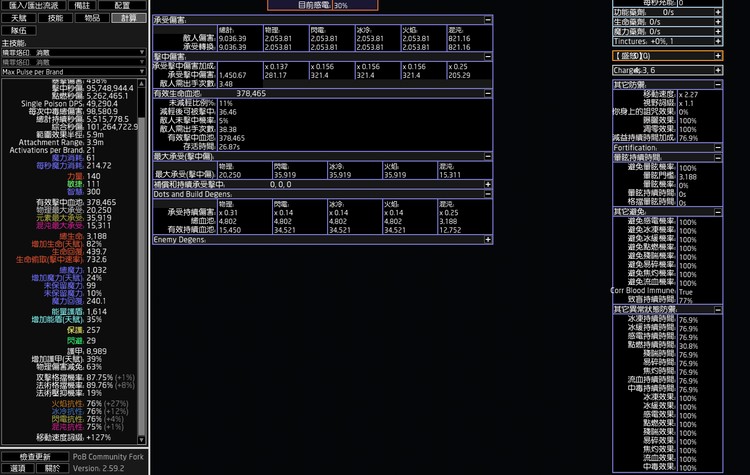Expand the Tinctures section
This screenshot has width=750, height=475.
pos(718,40)
